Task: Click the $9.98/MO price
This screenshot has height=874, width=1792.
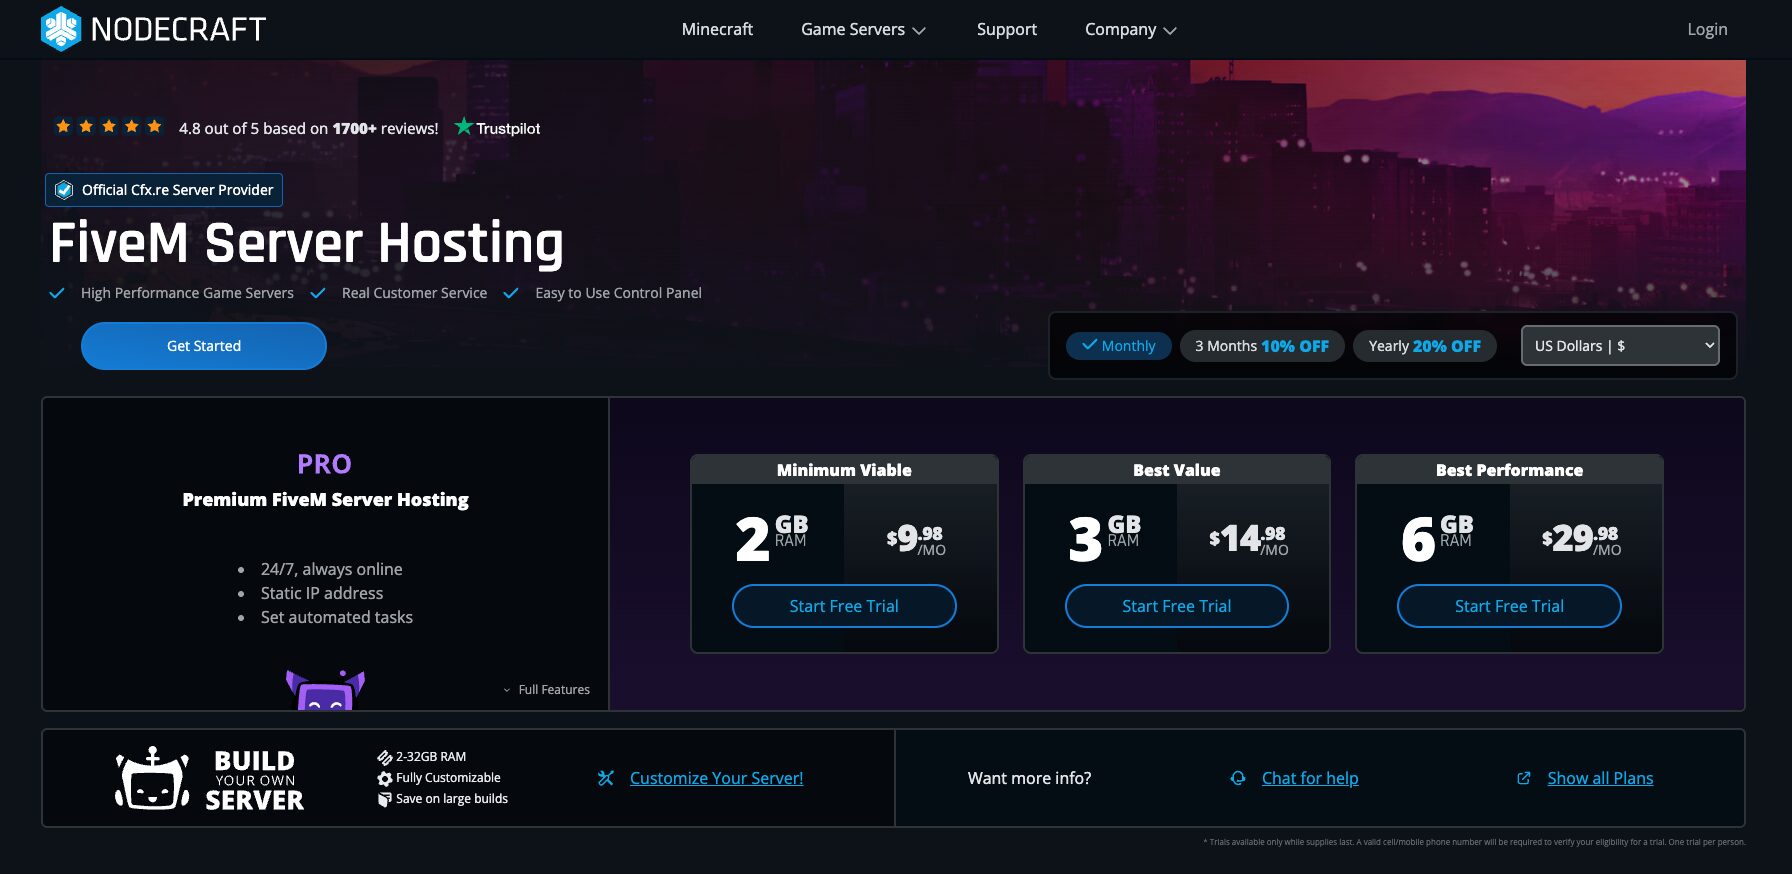Action: coord(916,540)
